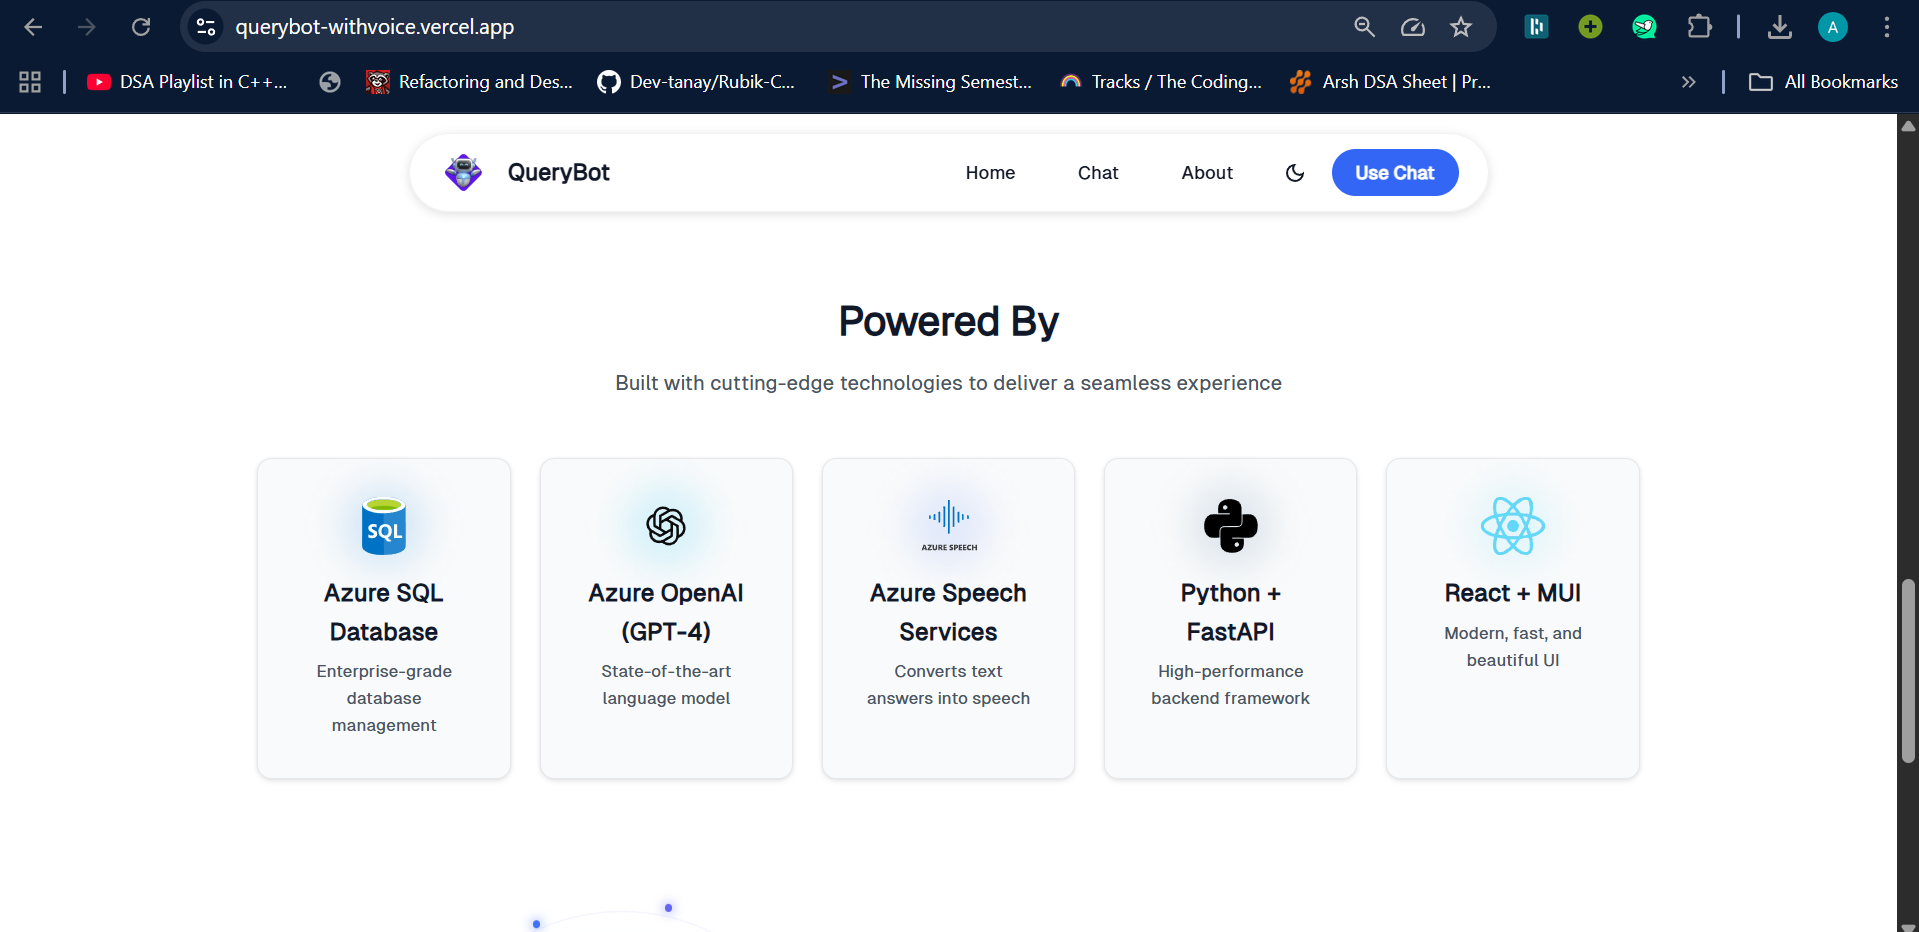Open the About nav item
The image size is (1919, 932).
(1207, 173)
